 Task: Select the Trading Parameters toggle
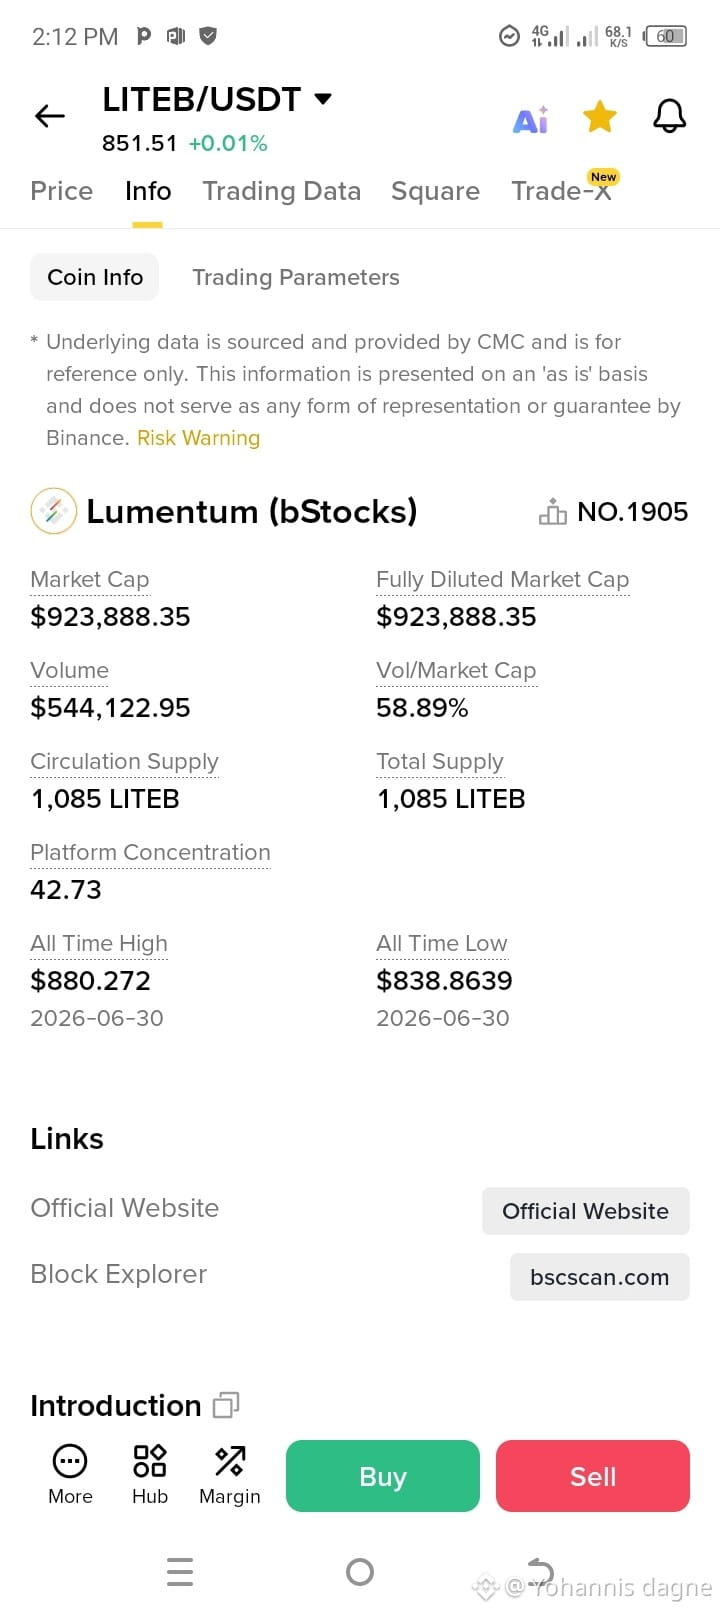(296, 277)
